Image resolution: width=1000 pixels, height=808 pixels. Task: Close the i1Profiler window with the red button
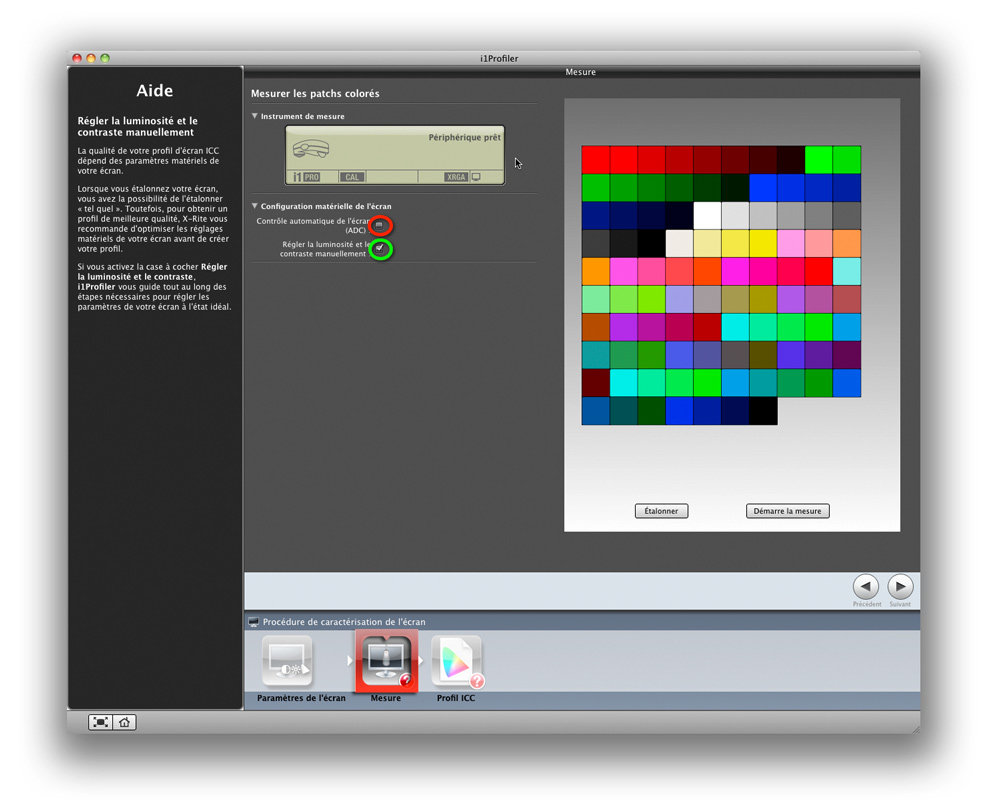(x=77, y=58)
